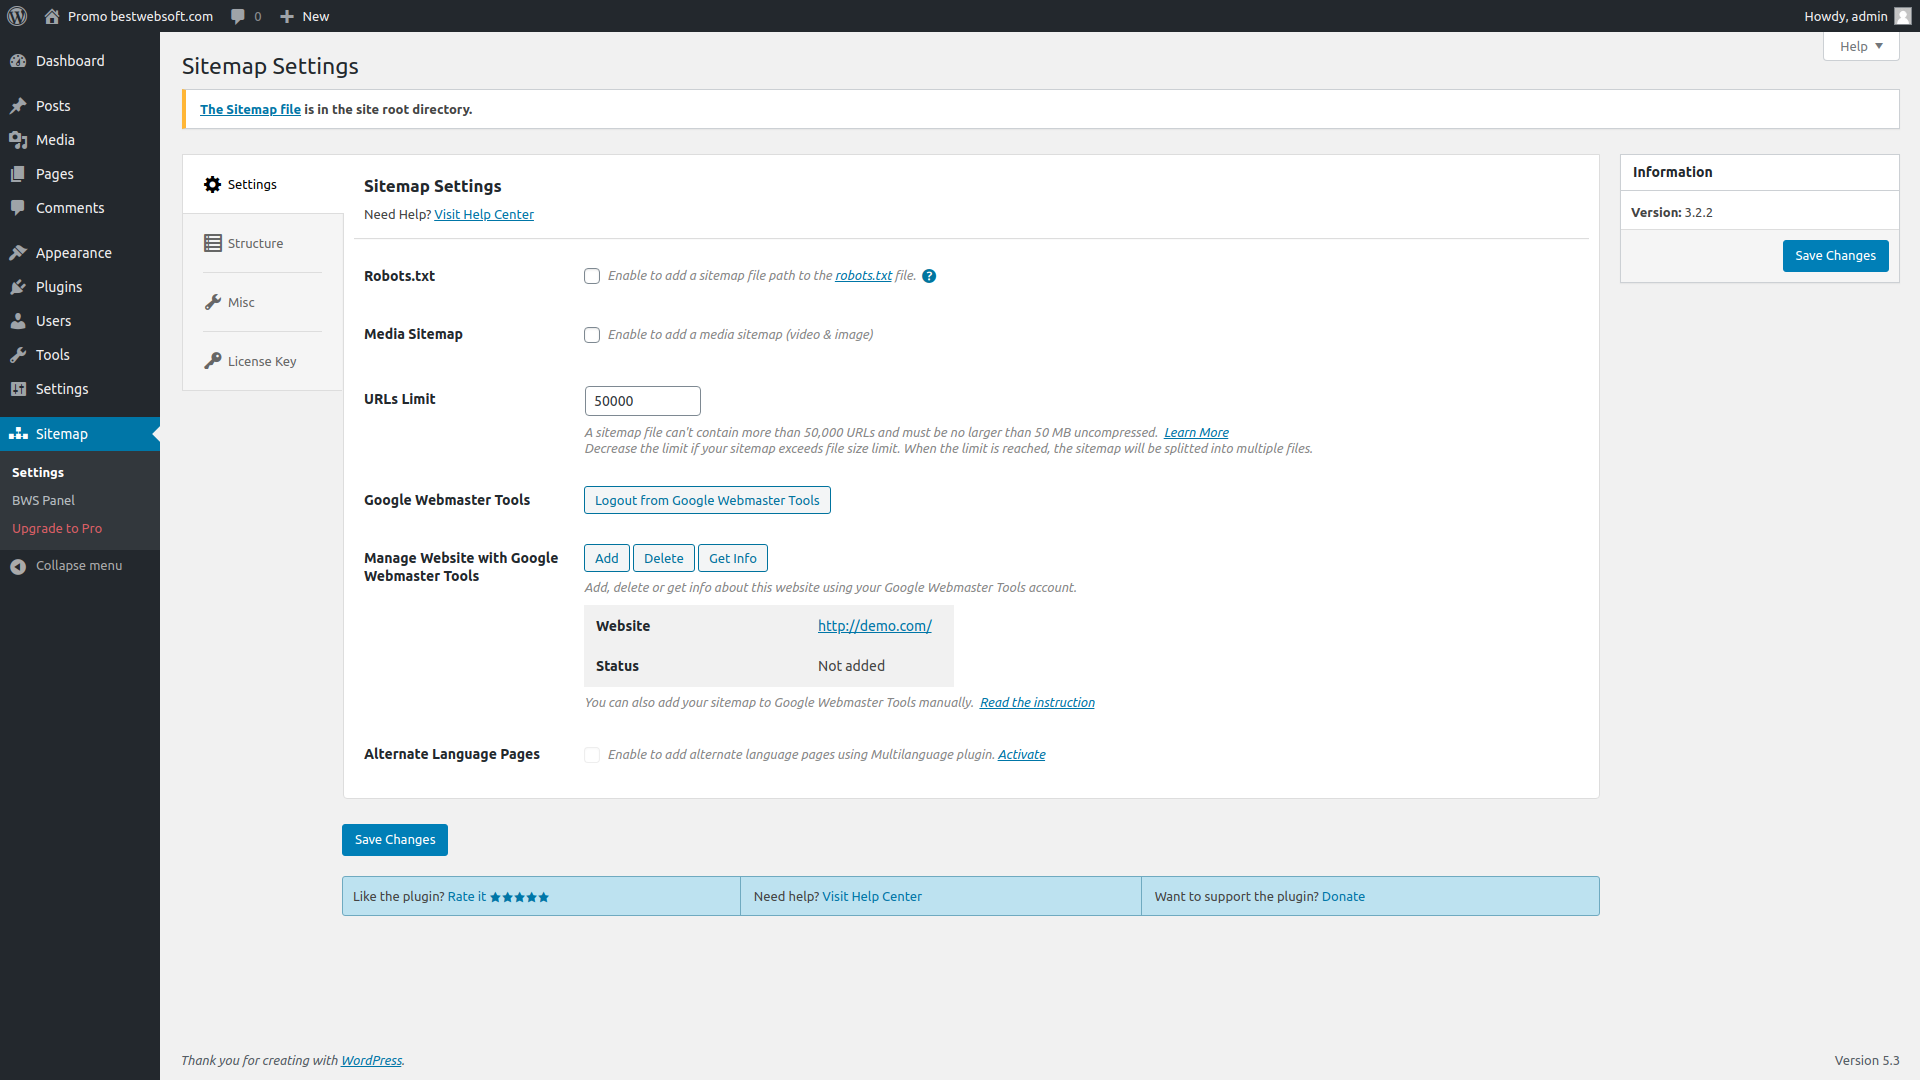Image resolution: width=1920 pixels, height=1080 pixels.
Task: Open the site home icon in the admin bar
Action: [x=52, y=16]
